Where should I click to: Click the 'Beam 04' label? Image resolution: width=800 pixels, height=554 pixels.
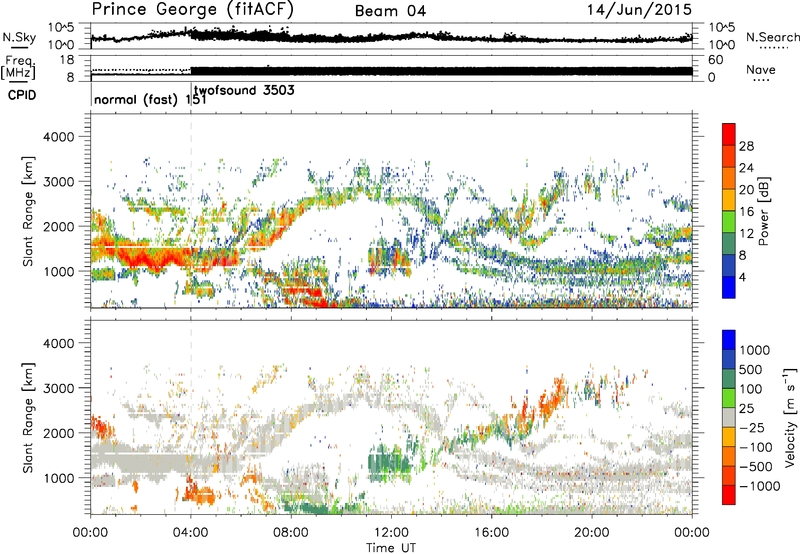[x=390, y=11]
